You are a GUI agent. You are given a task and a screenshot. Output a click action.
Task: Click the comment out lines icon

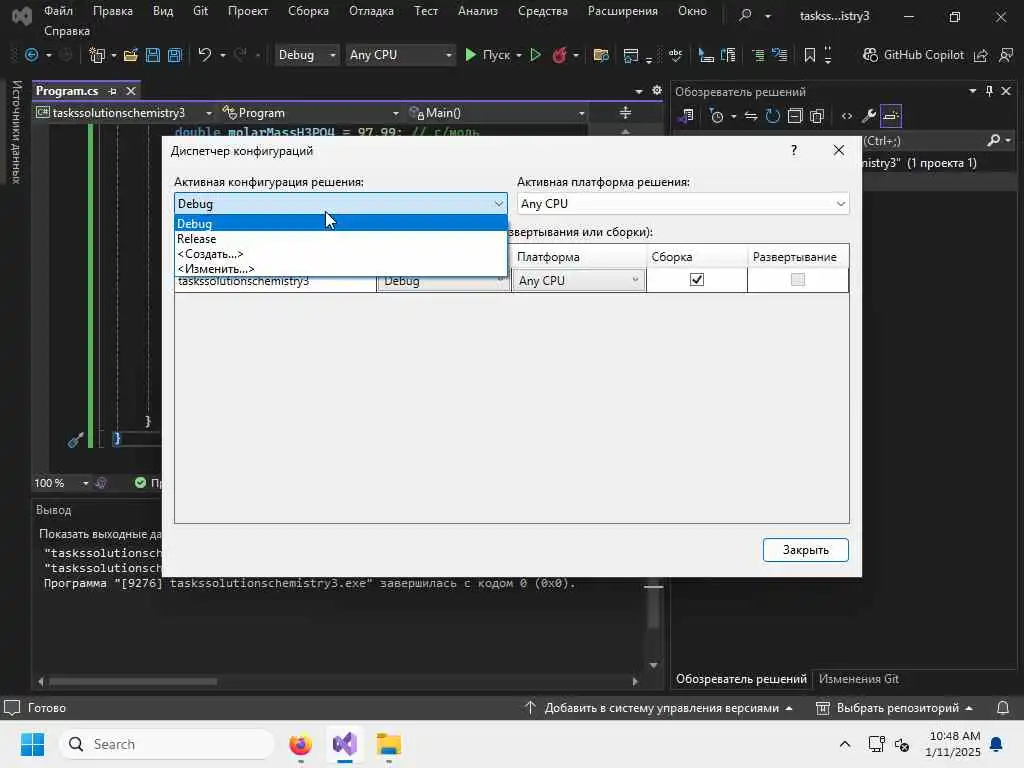758,55
